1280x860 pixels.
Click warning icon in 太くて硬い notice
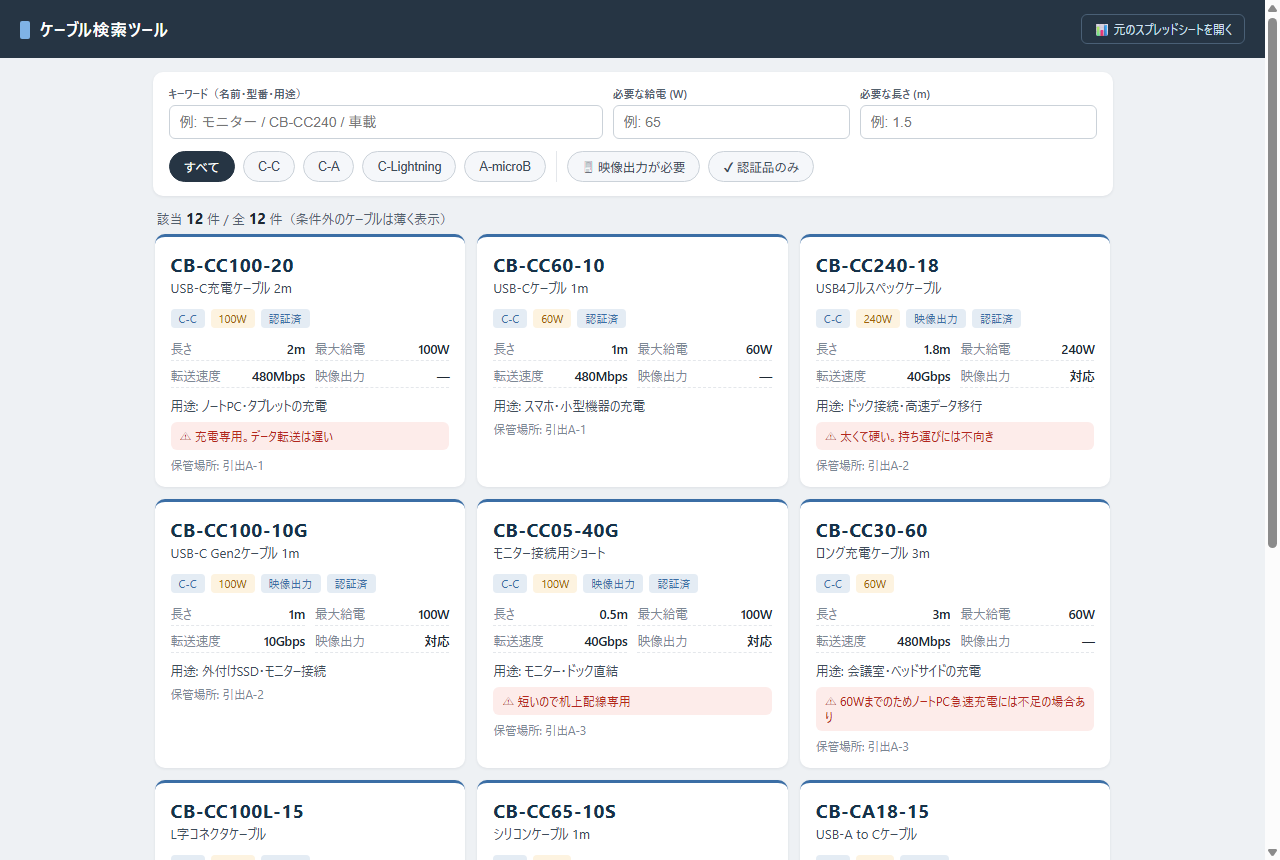click(830, 437)
